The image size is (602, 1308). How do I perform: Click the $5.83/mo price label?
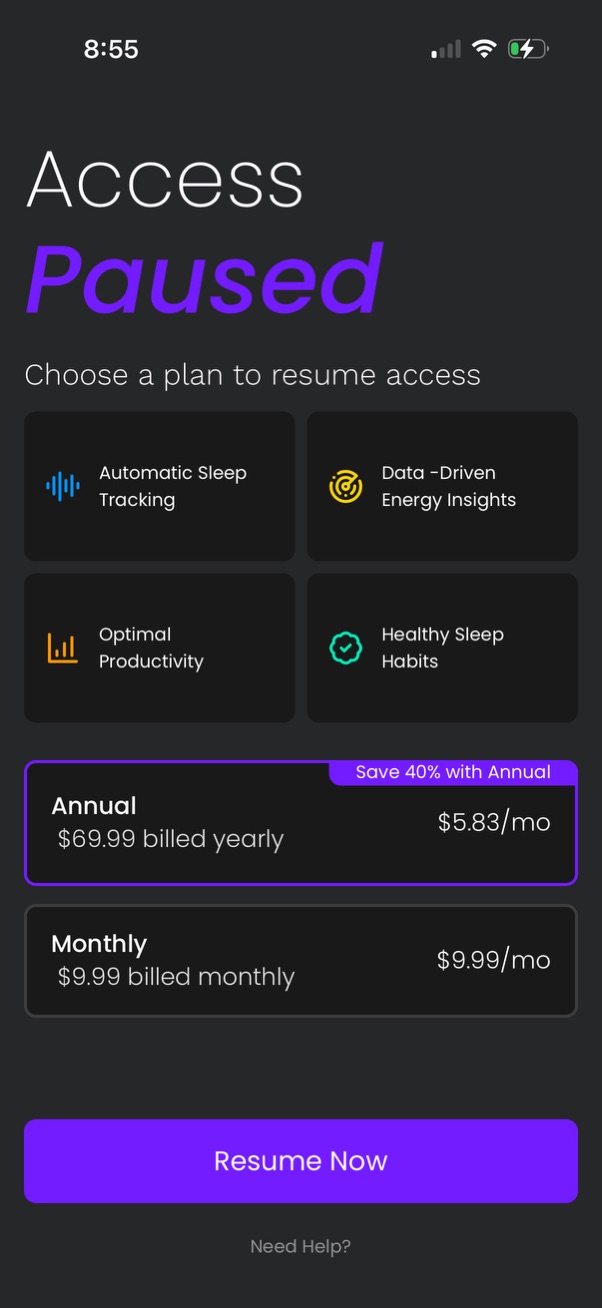click(x=494, y=822)
